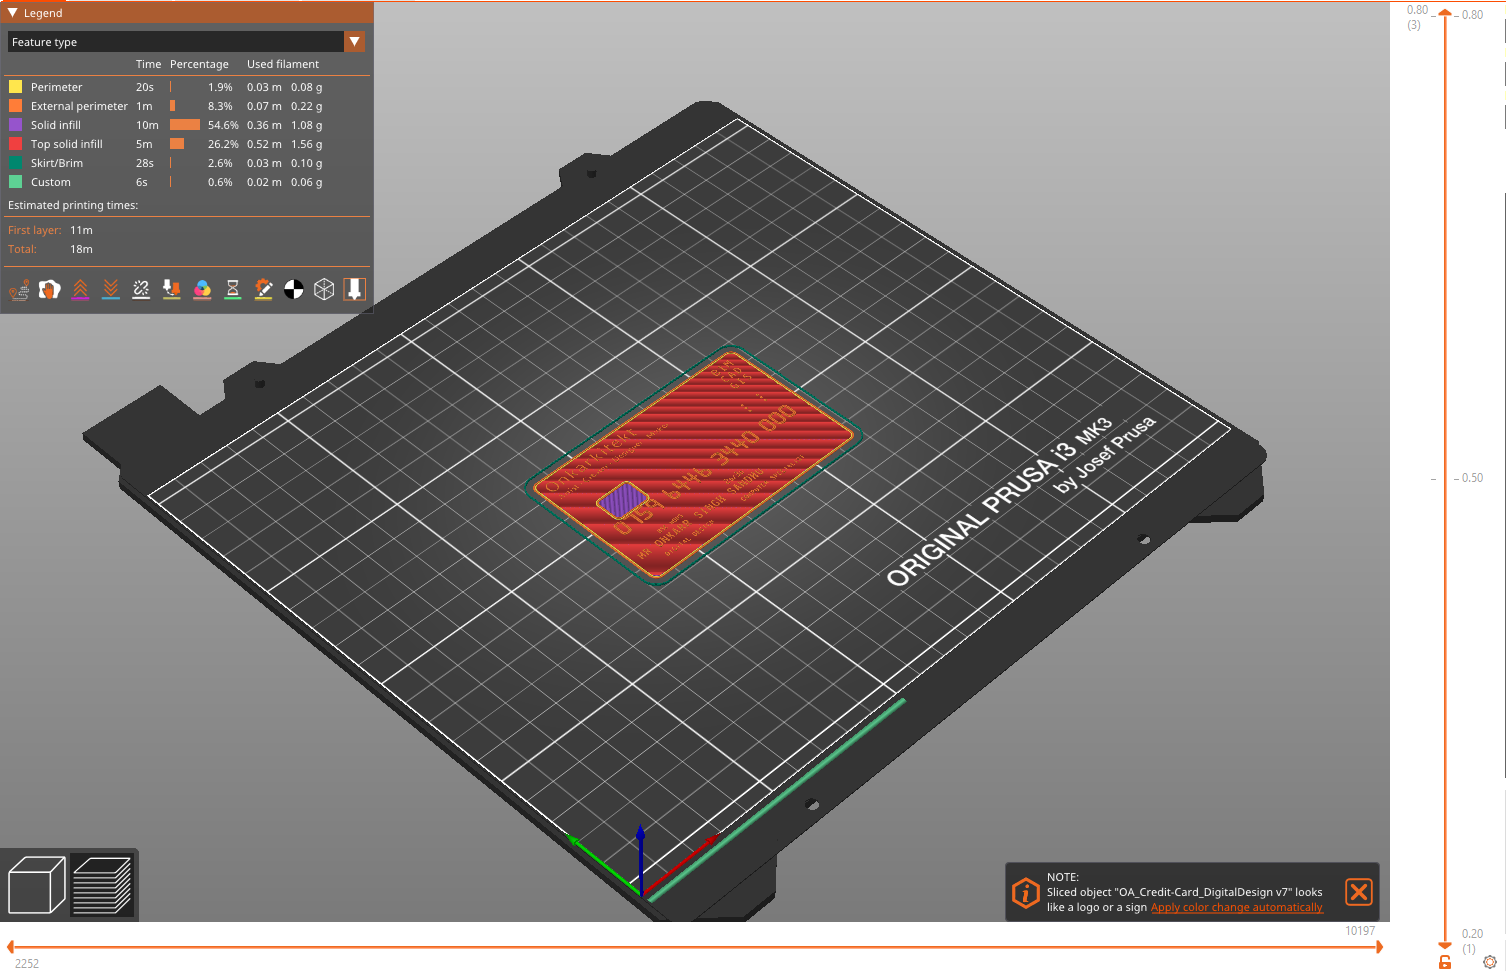Toggle retractions up-arrows icon
This screenshot has height=971, width=1506.
(80, 290)
